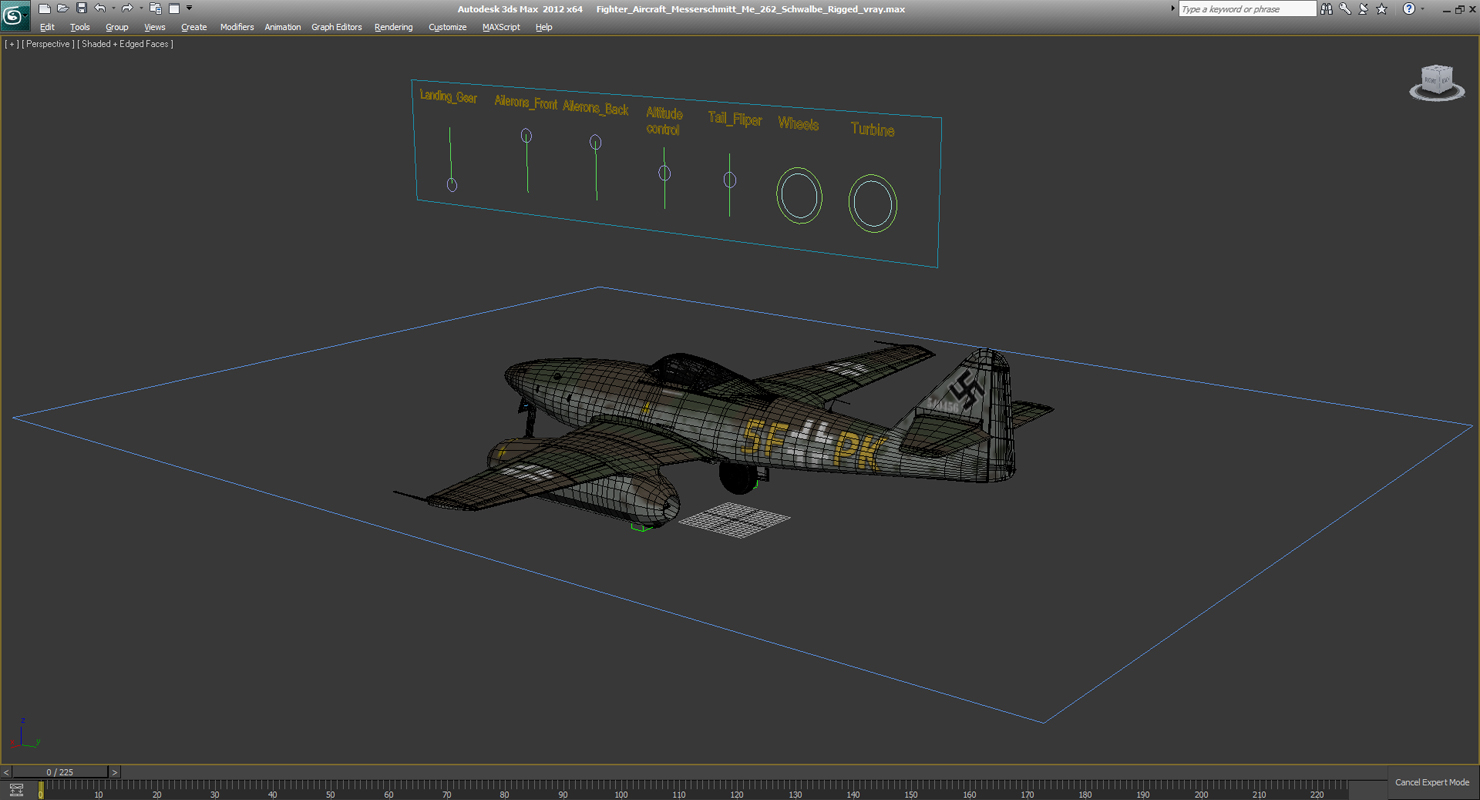Click the time slider previous frame arrow
This screenshot has width=1480, height=800.
[x=6, y=772]
